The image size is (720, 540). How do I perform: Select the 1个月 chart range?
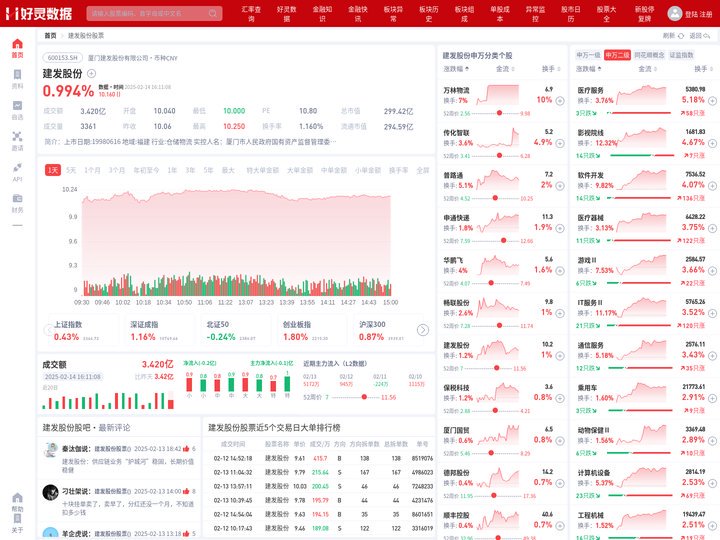point(92,170)
